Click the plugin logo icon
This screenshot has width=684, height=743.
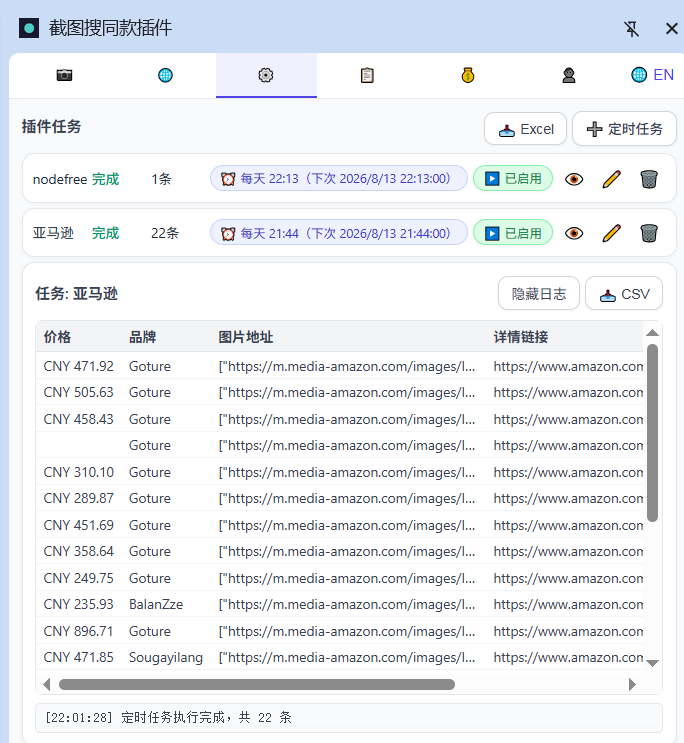click(x=29, y=28)
